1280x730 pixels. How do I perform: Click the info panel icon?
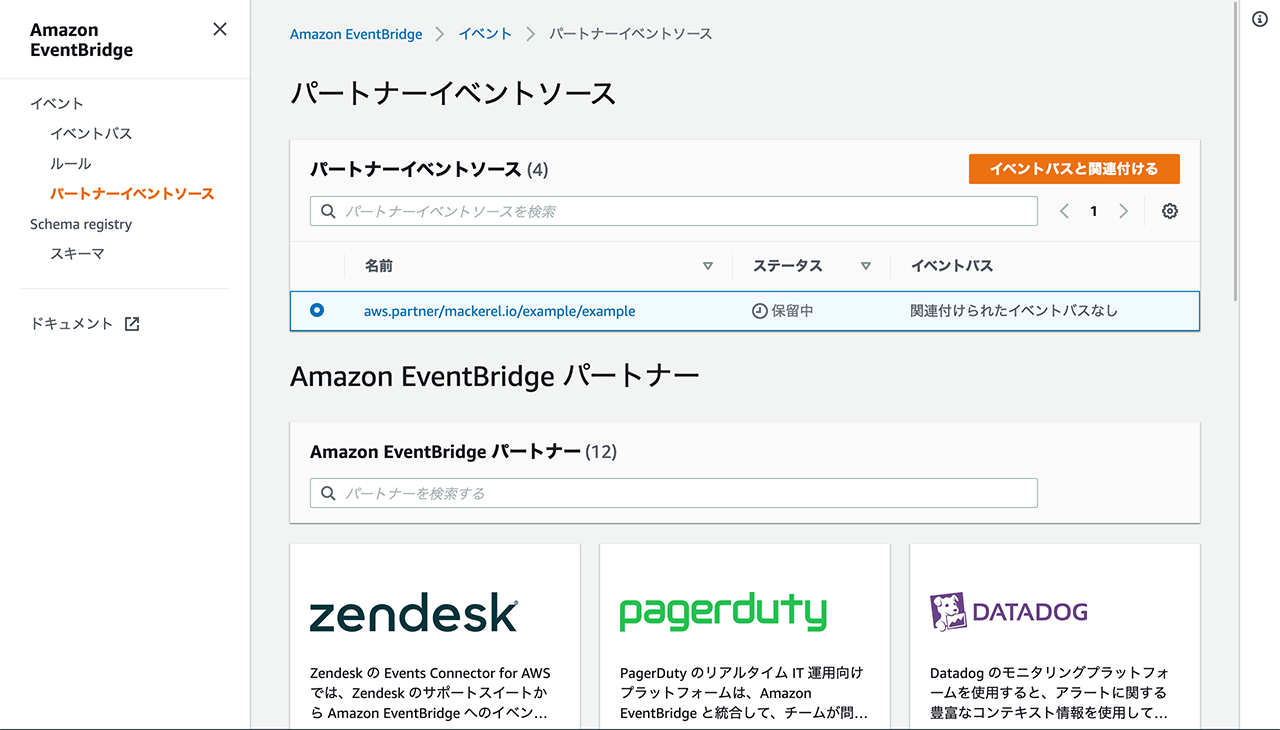(x=1260, y=19)
